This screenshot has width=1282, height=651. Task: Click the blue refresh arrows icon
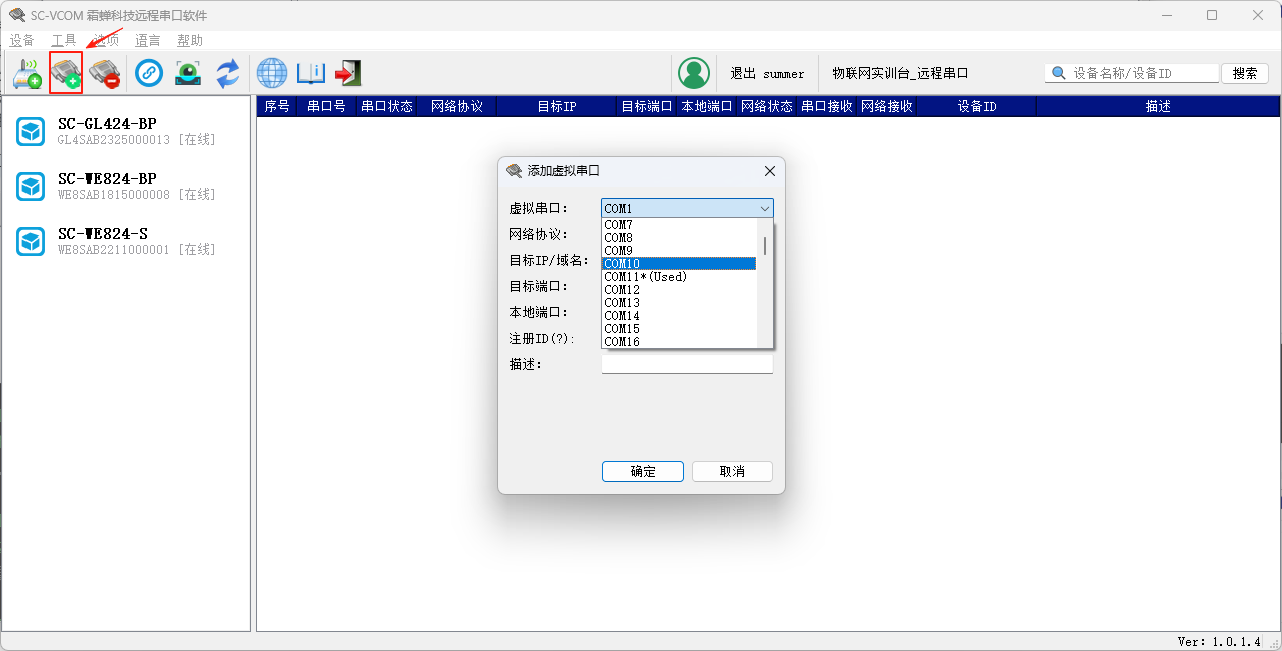click(228, 73)
